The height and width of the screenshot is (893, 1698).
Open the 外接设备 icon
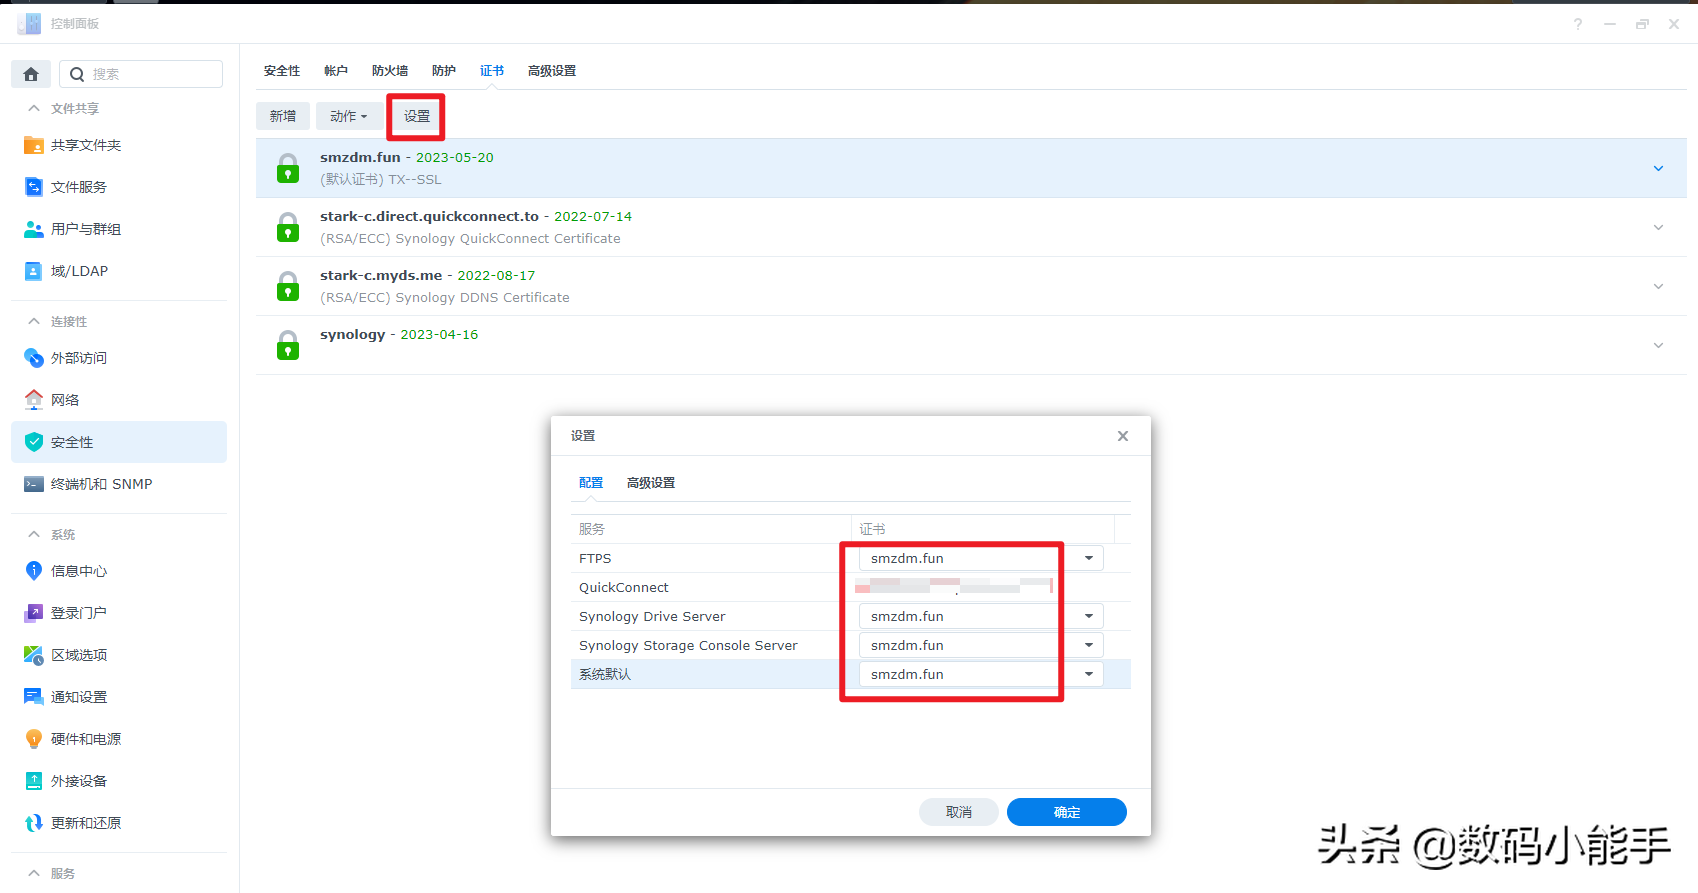(34, 781)
